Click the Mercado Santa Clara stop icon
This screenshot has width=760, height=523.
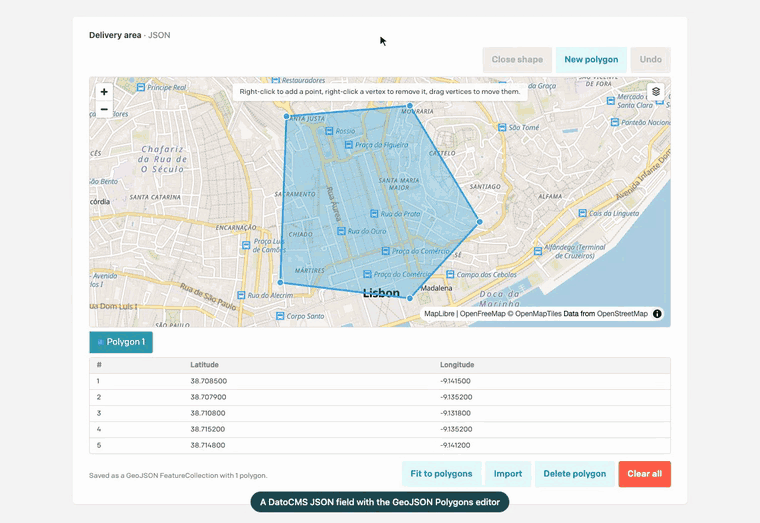611,101
